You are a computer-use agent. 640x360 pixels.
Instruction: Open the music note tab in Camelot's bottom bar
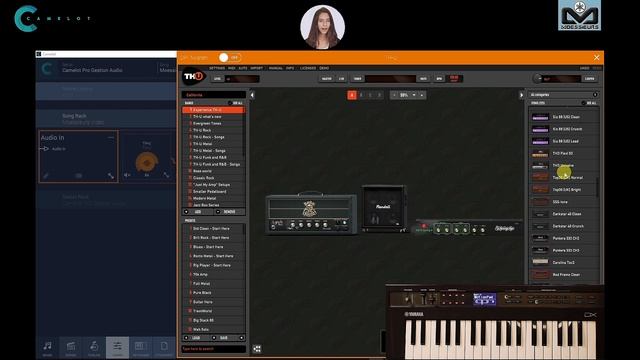[47, 348]
